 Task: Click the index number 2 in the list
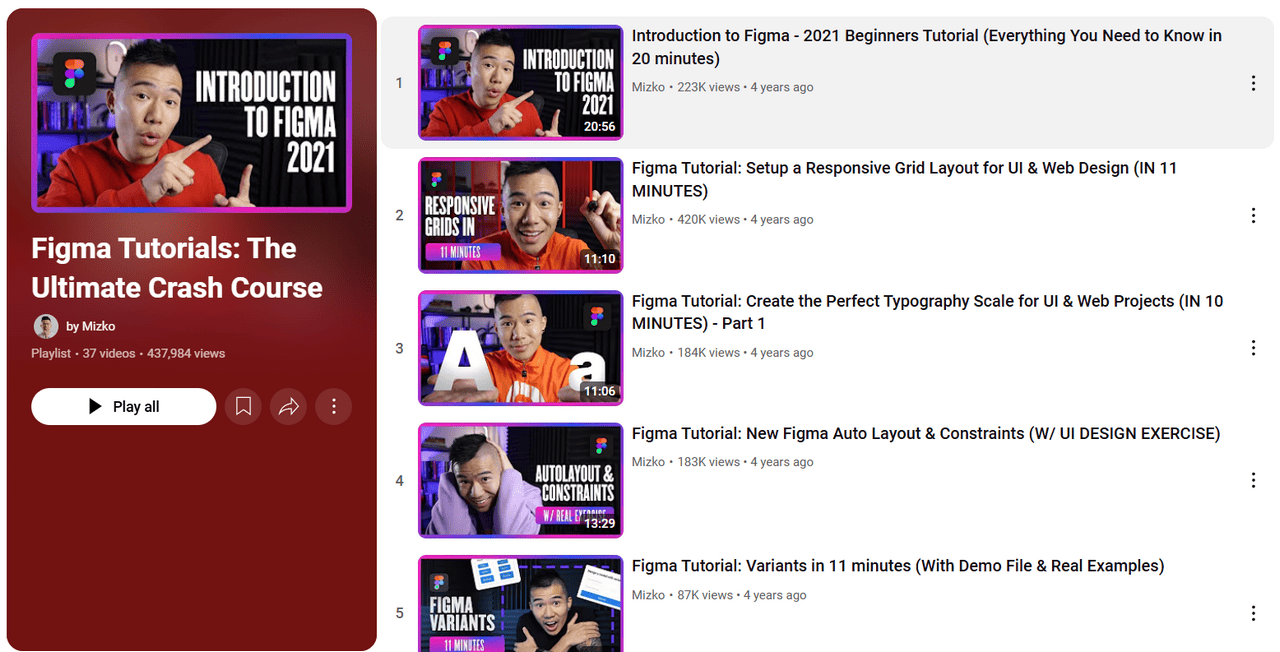click(x=399, y=215)
